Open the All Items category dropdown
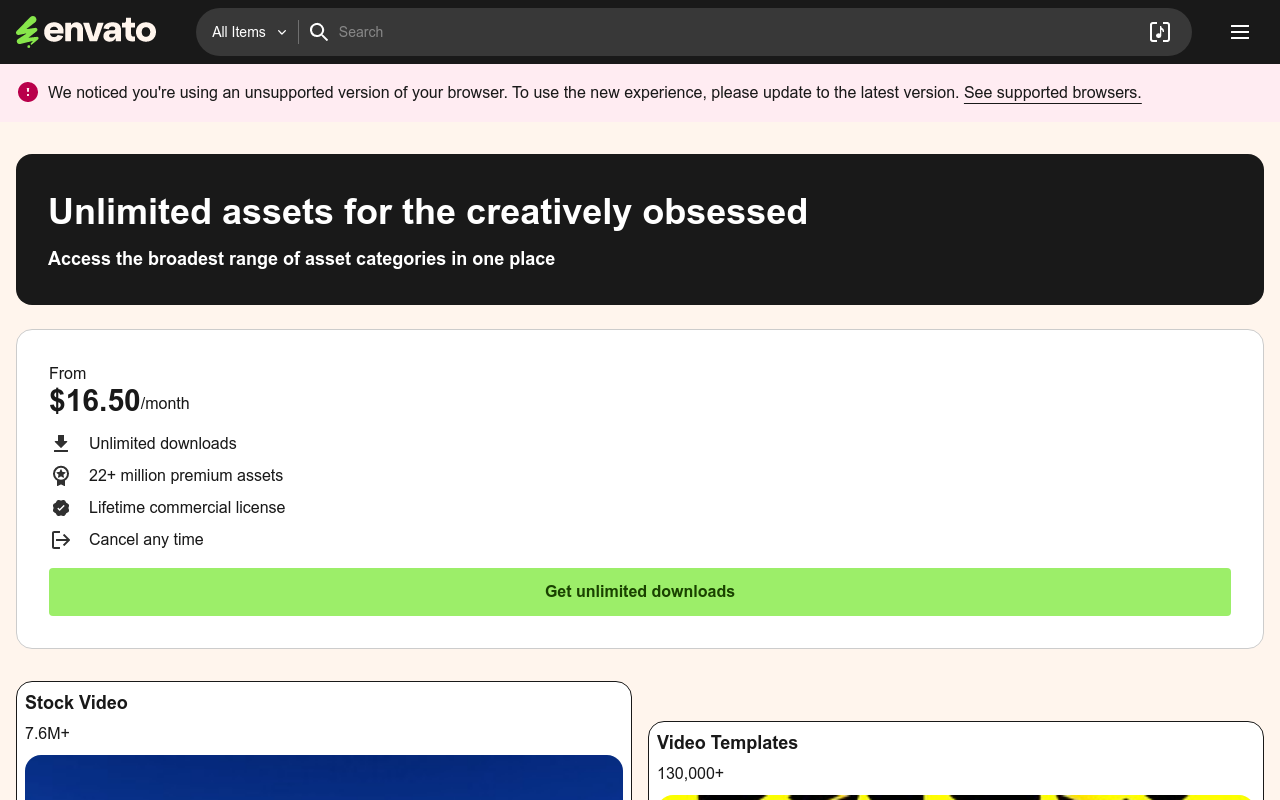Image resolution: width=1280 pixels, height=800 pixels. pyautogui.click(x=249, y=32)
